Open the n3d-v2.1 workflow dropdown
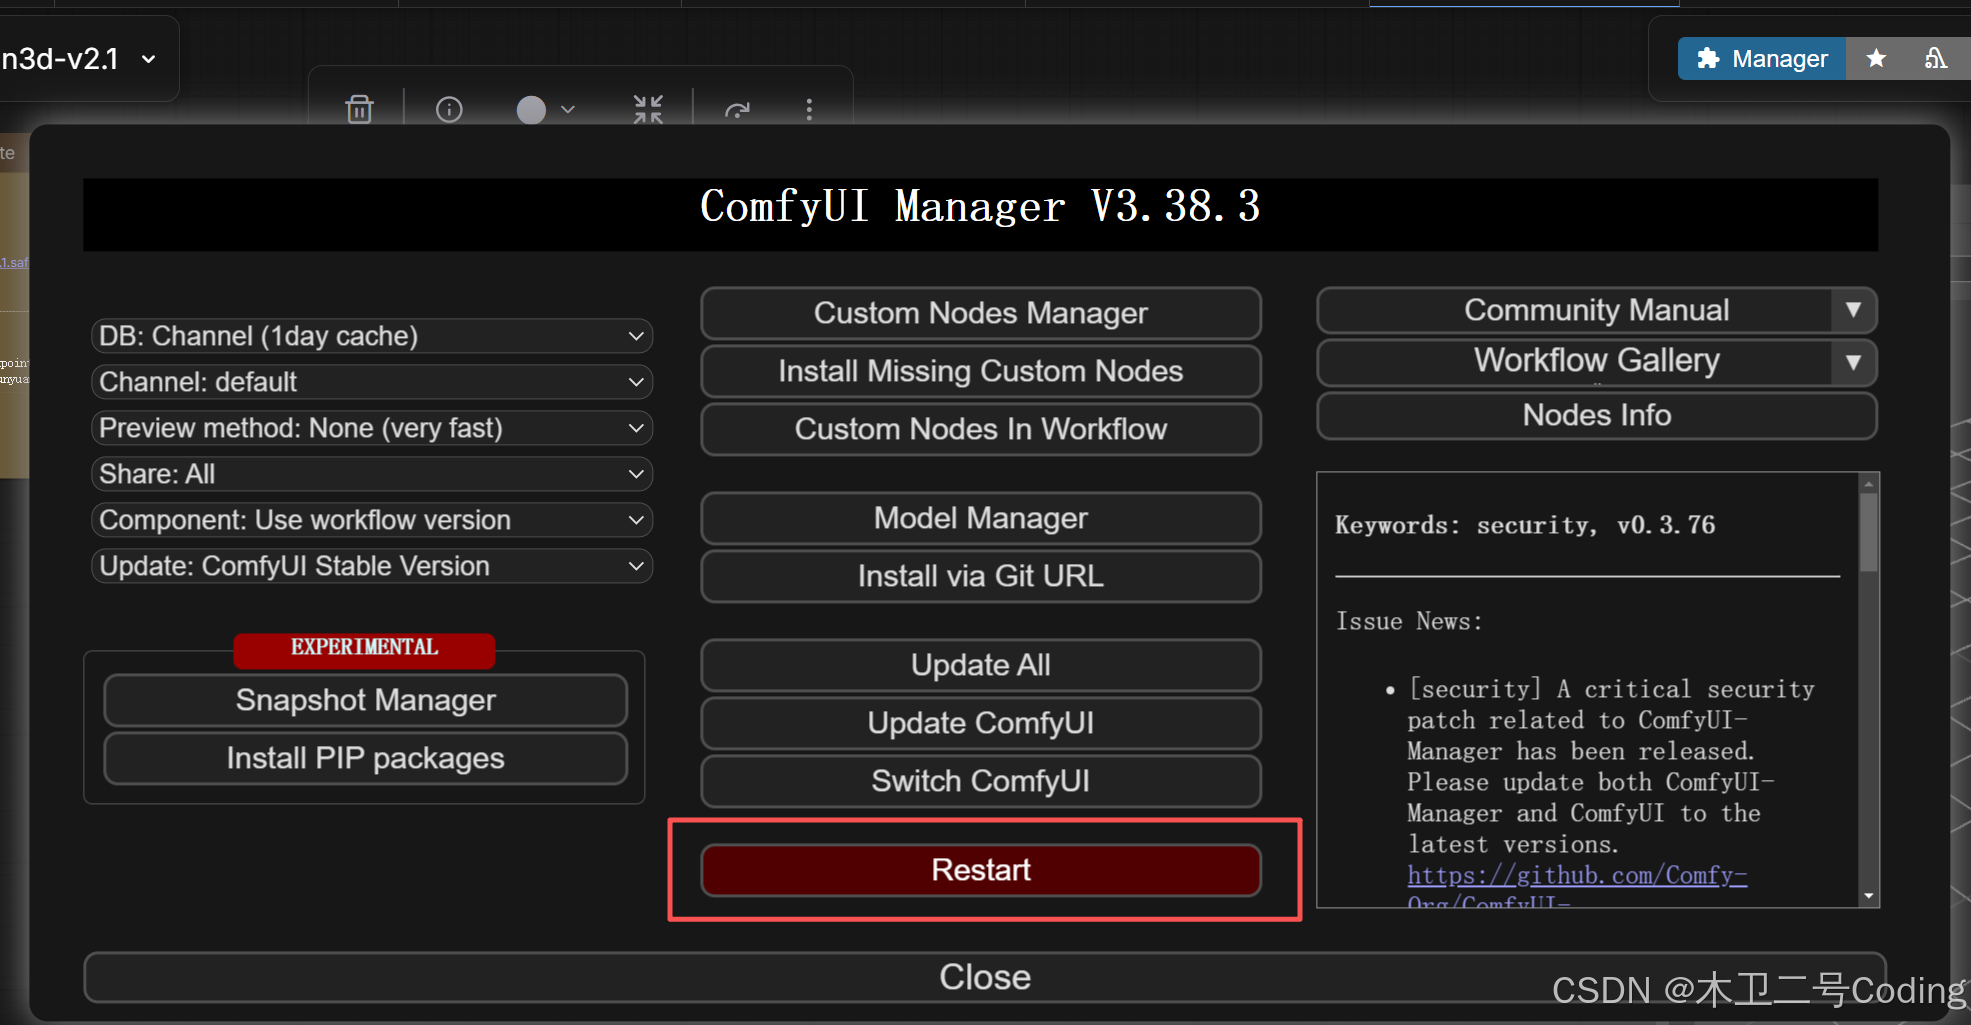Image resolution: width=1971 pixels, height=1025 pixels. pos(80,59)
